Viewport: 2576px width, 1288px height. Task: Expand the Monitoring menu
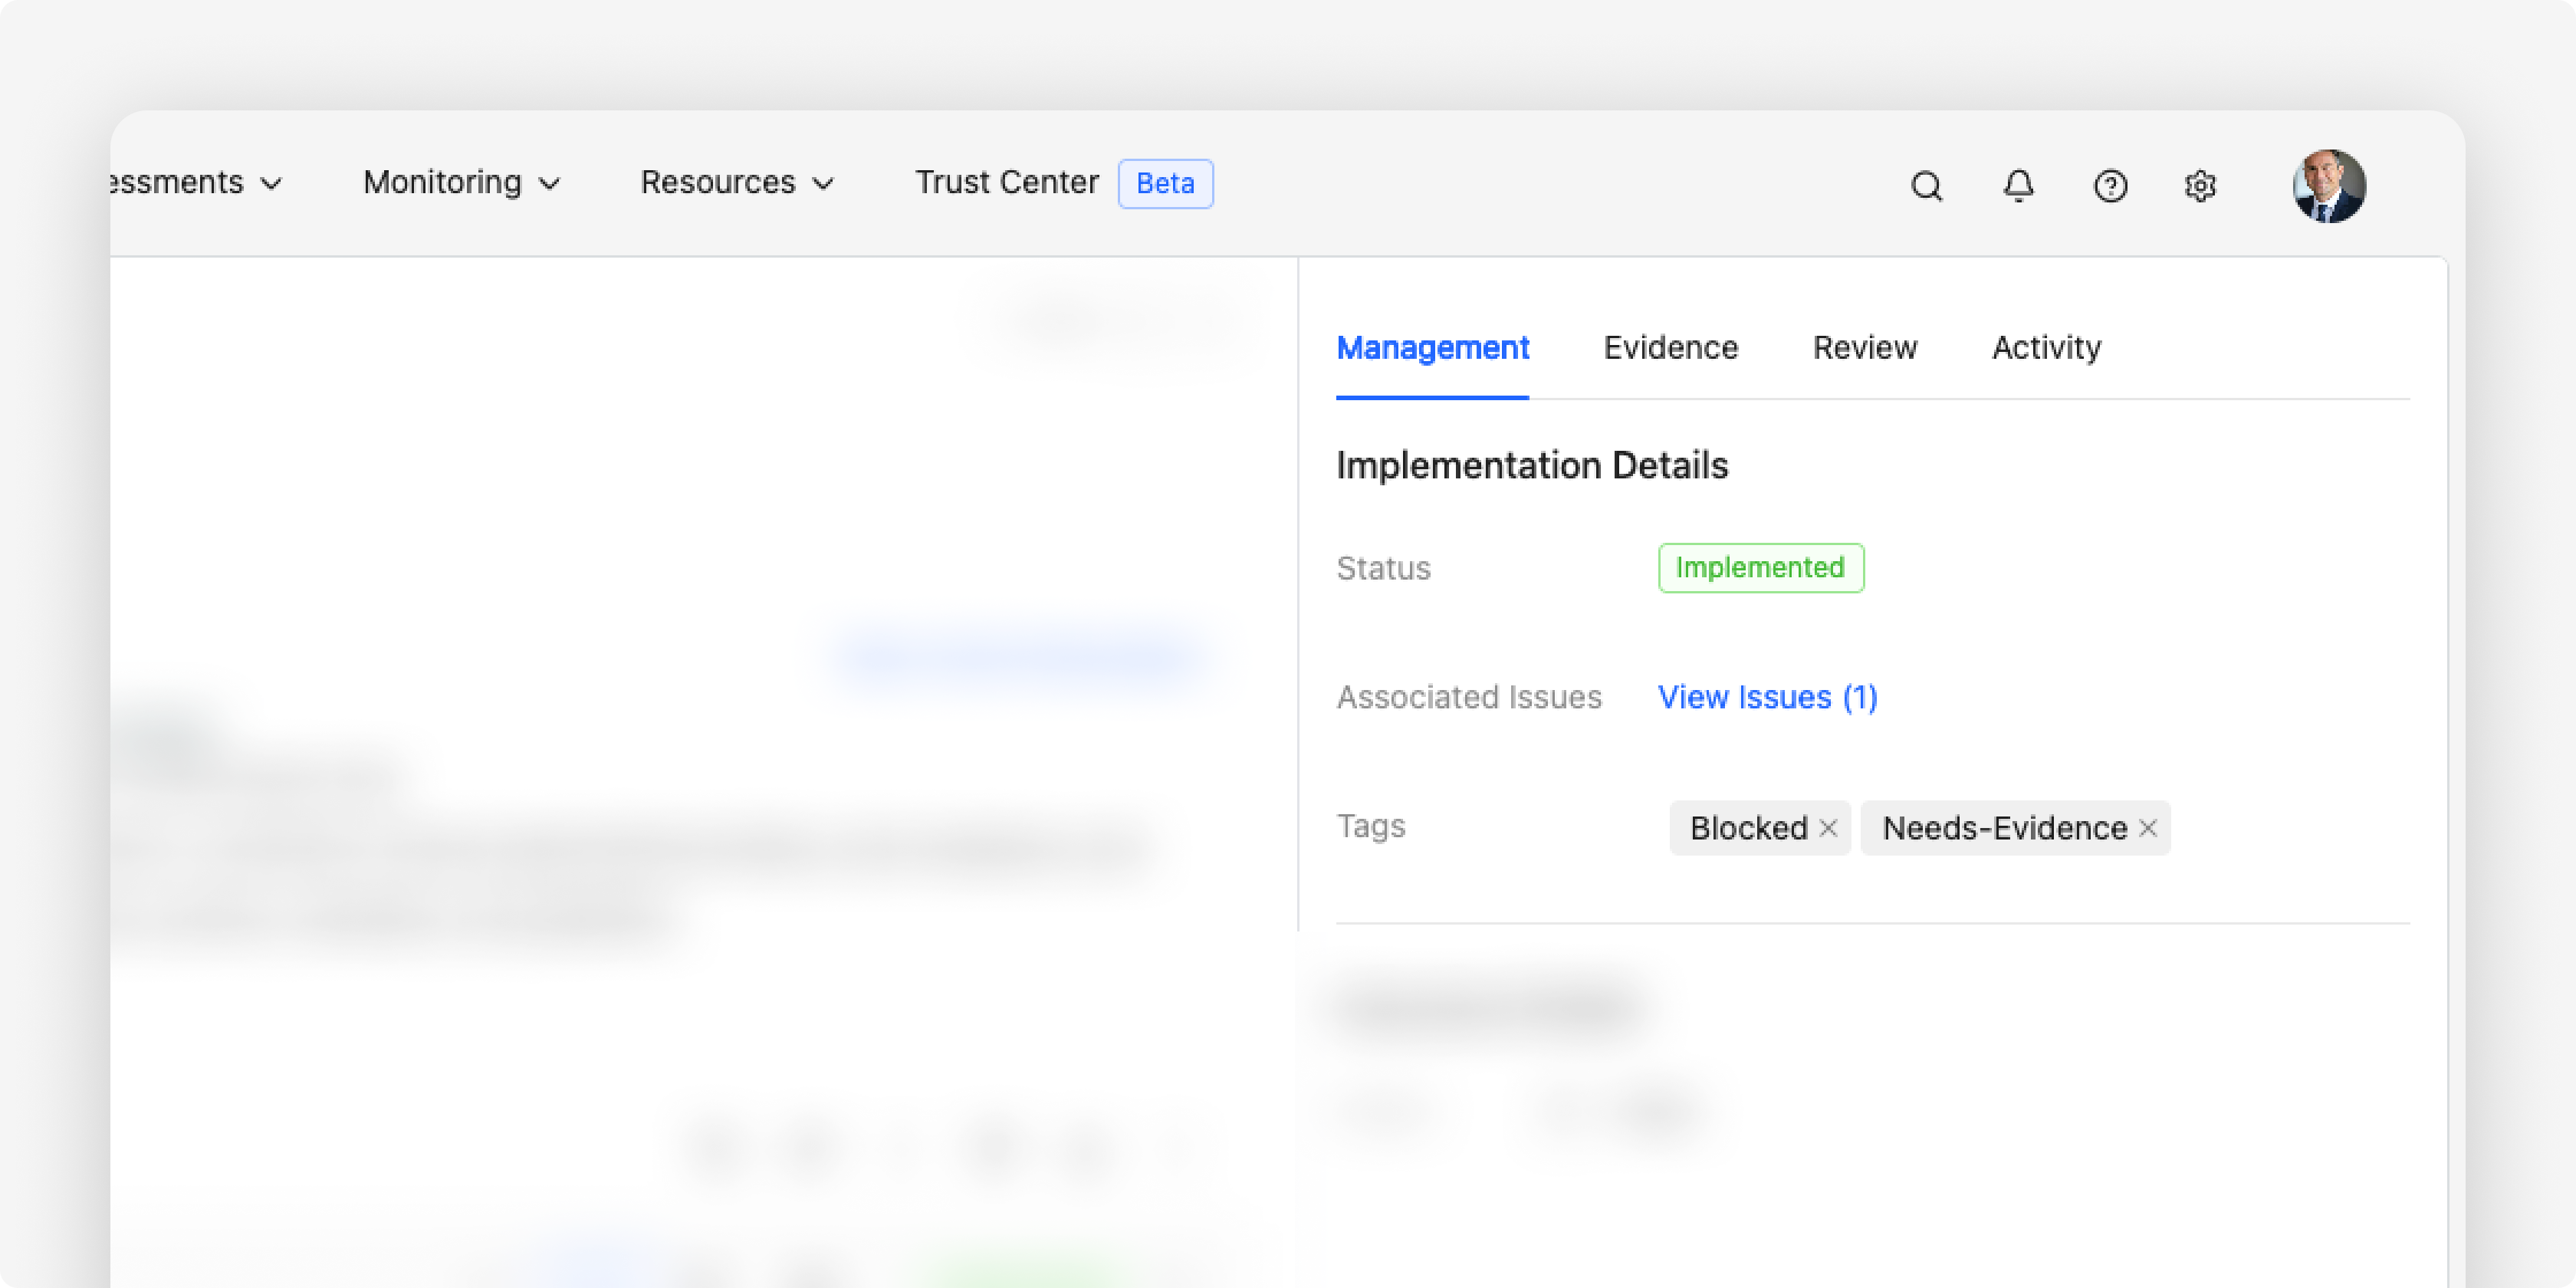point(461,182)
